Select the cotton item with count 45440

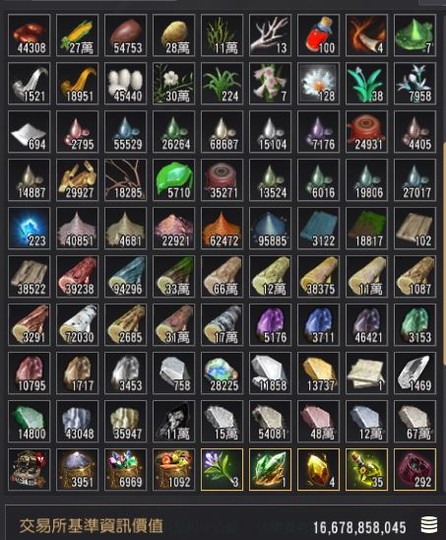pos(126,83)
